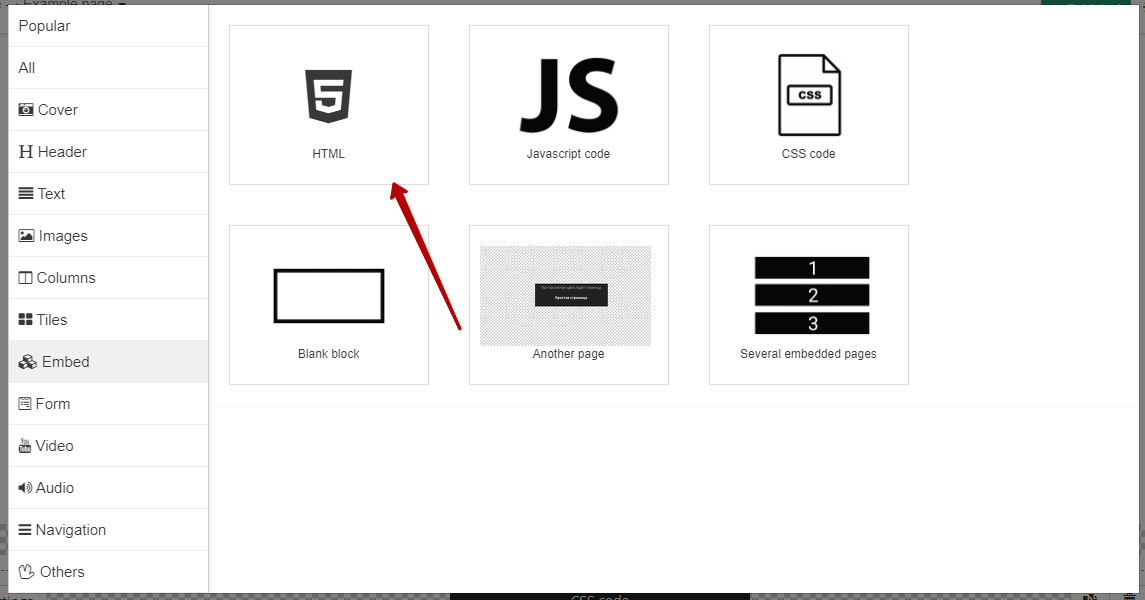Viewport: 1145px width, 600px height.
Task: Open the Others category label
Action: click(62, 572)
